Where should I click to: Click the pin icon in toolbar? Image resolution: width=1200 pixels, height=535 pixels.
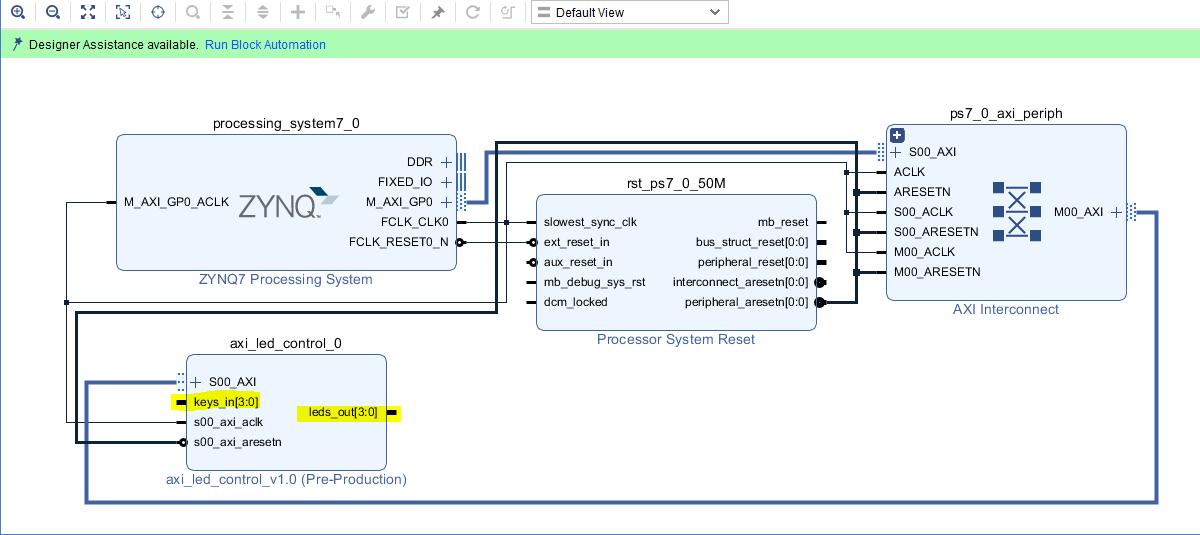[437, 12]
